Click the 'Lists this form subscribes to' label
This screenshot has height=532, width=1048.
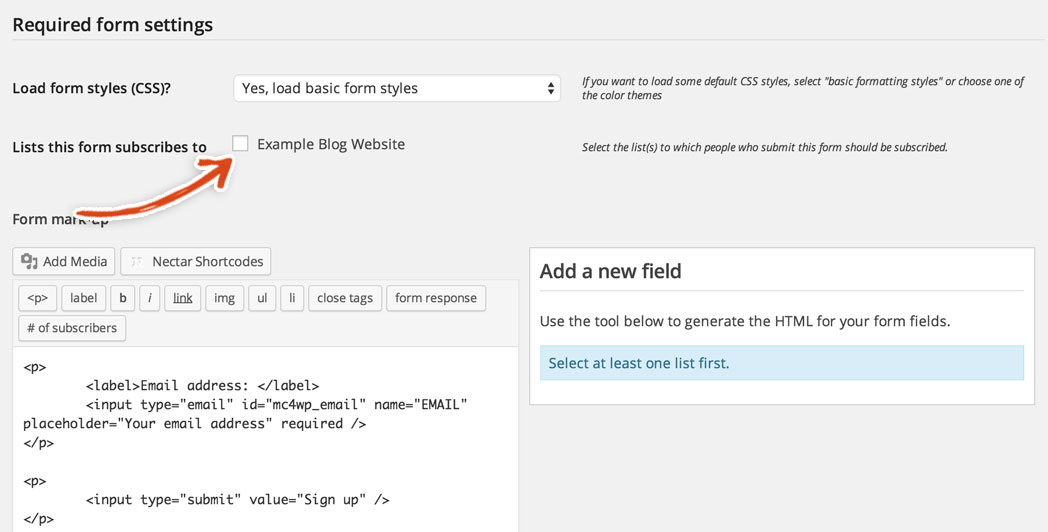[109, 147]
